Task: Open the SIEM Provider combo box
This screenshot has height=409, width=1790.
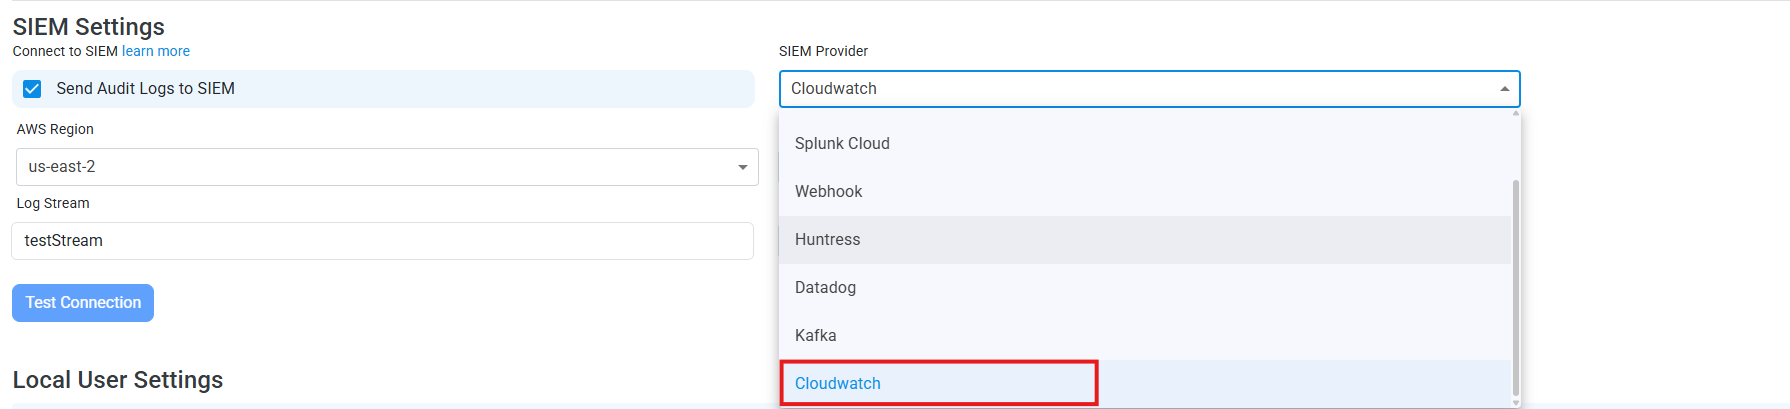Action: pos(1149,89)
